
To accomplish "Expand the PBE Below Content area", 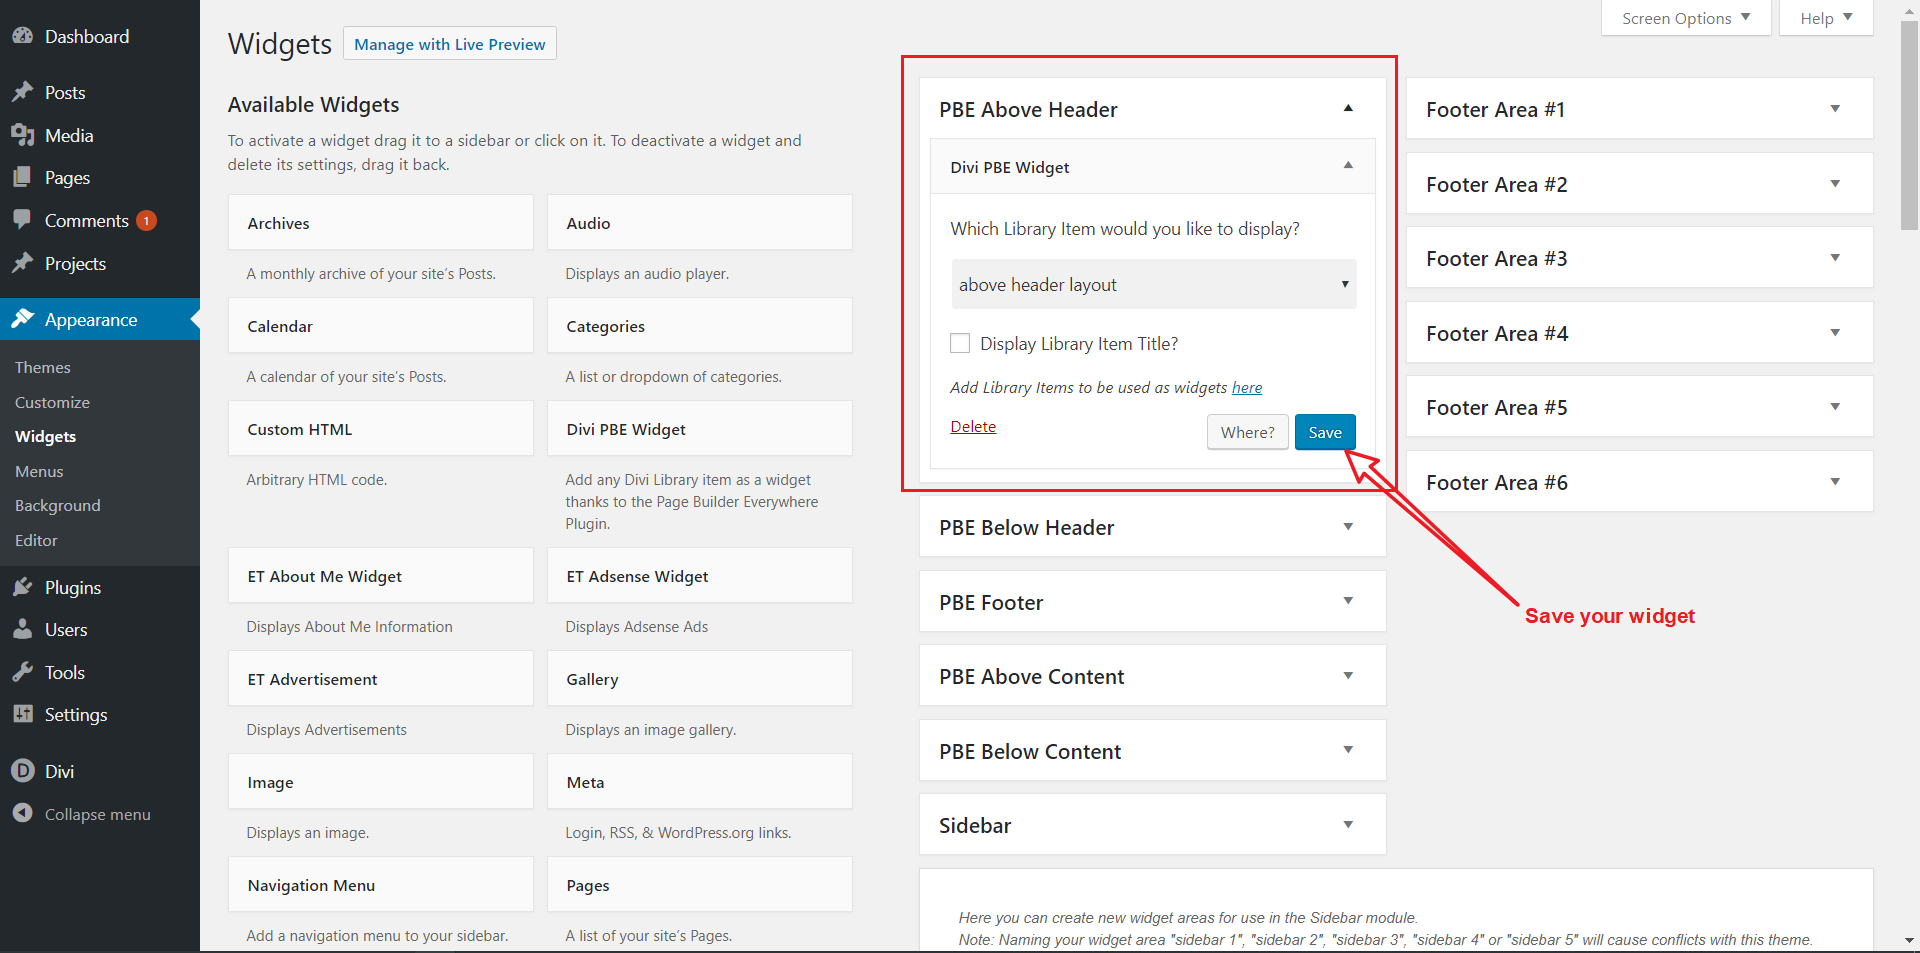I will coord(1348,750).
